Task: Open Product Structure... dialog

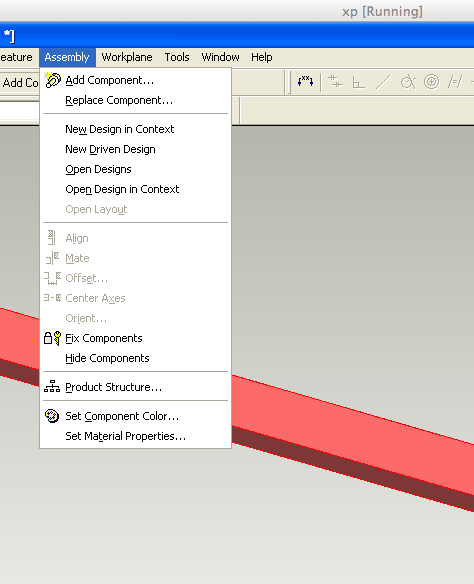Action: (136, 387)
